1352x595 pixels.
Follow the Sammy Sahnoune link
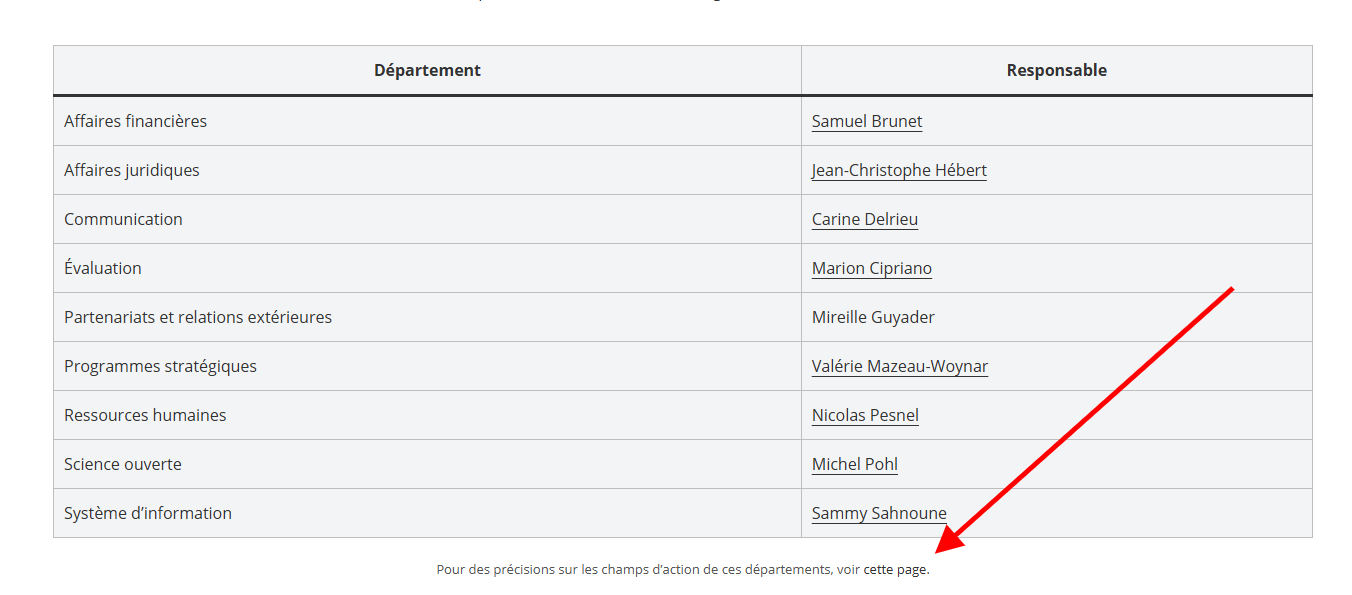(878, 513)
